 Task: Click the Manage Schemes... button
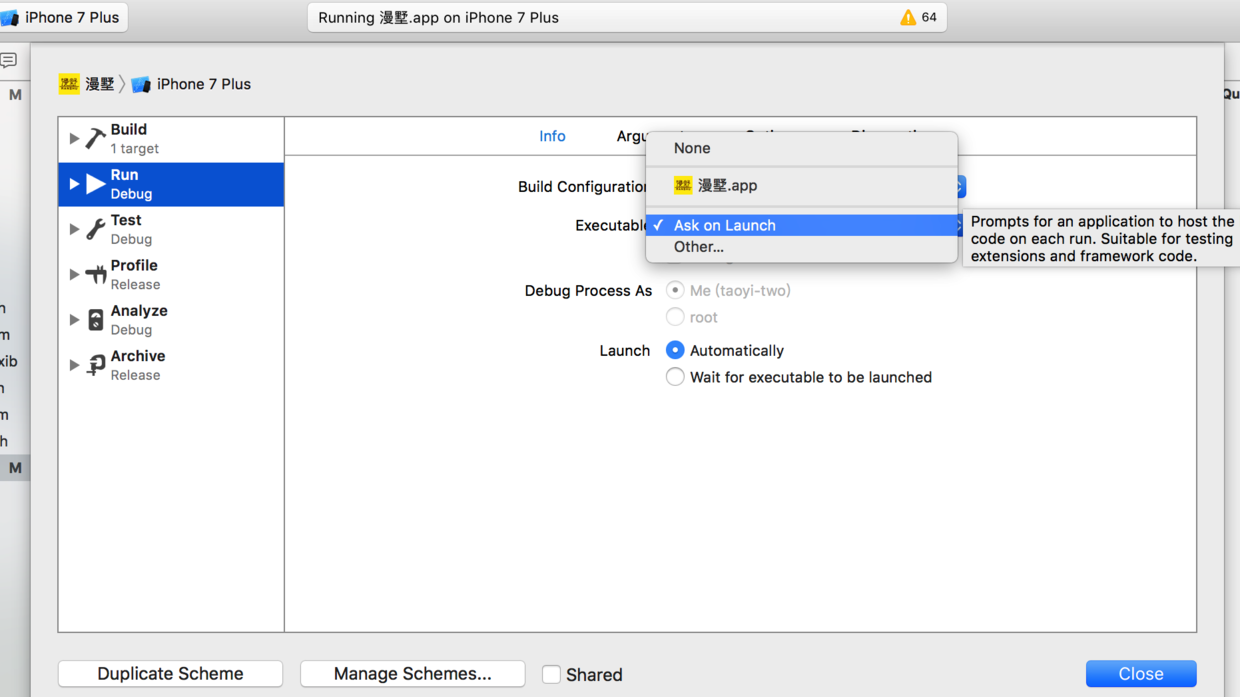(x=412, y=674)
